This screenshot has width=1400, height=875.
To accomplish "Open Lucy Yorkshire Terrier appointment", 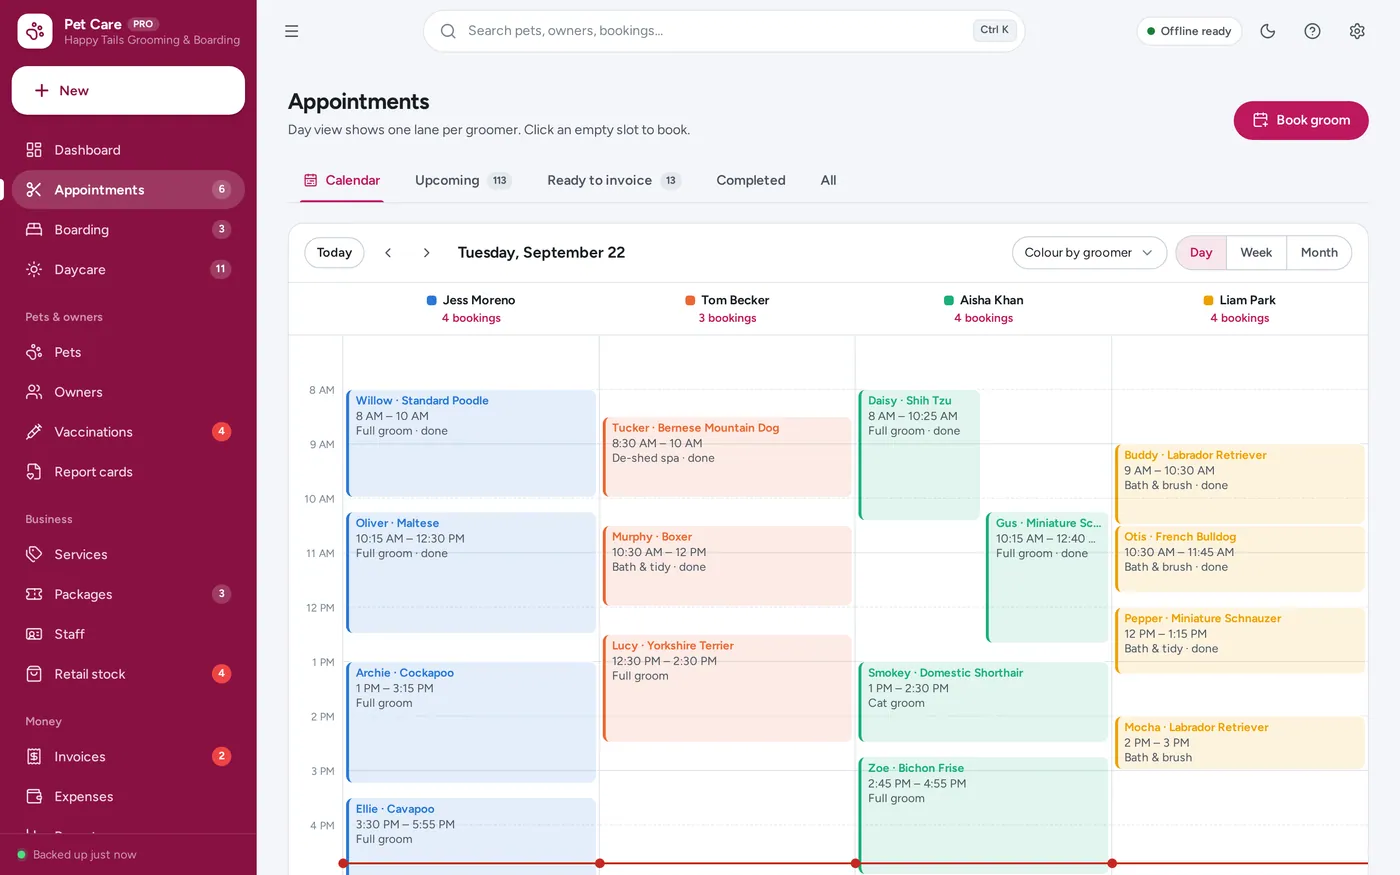I will [x=727, y=688].
